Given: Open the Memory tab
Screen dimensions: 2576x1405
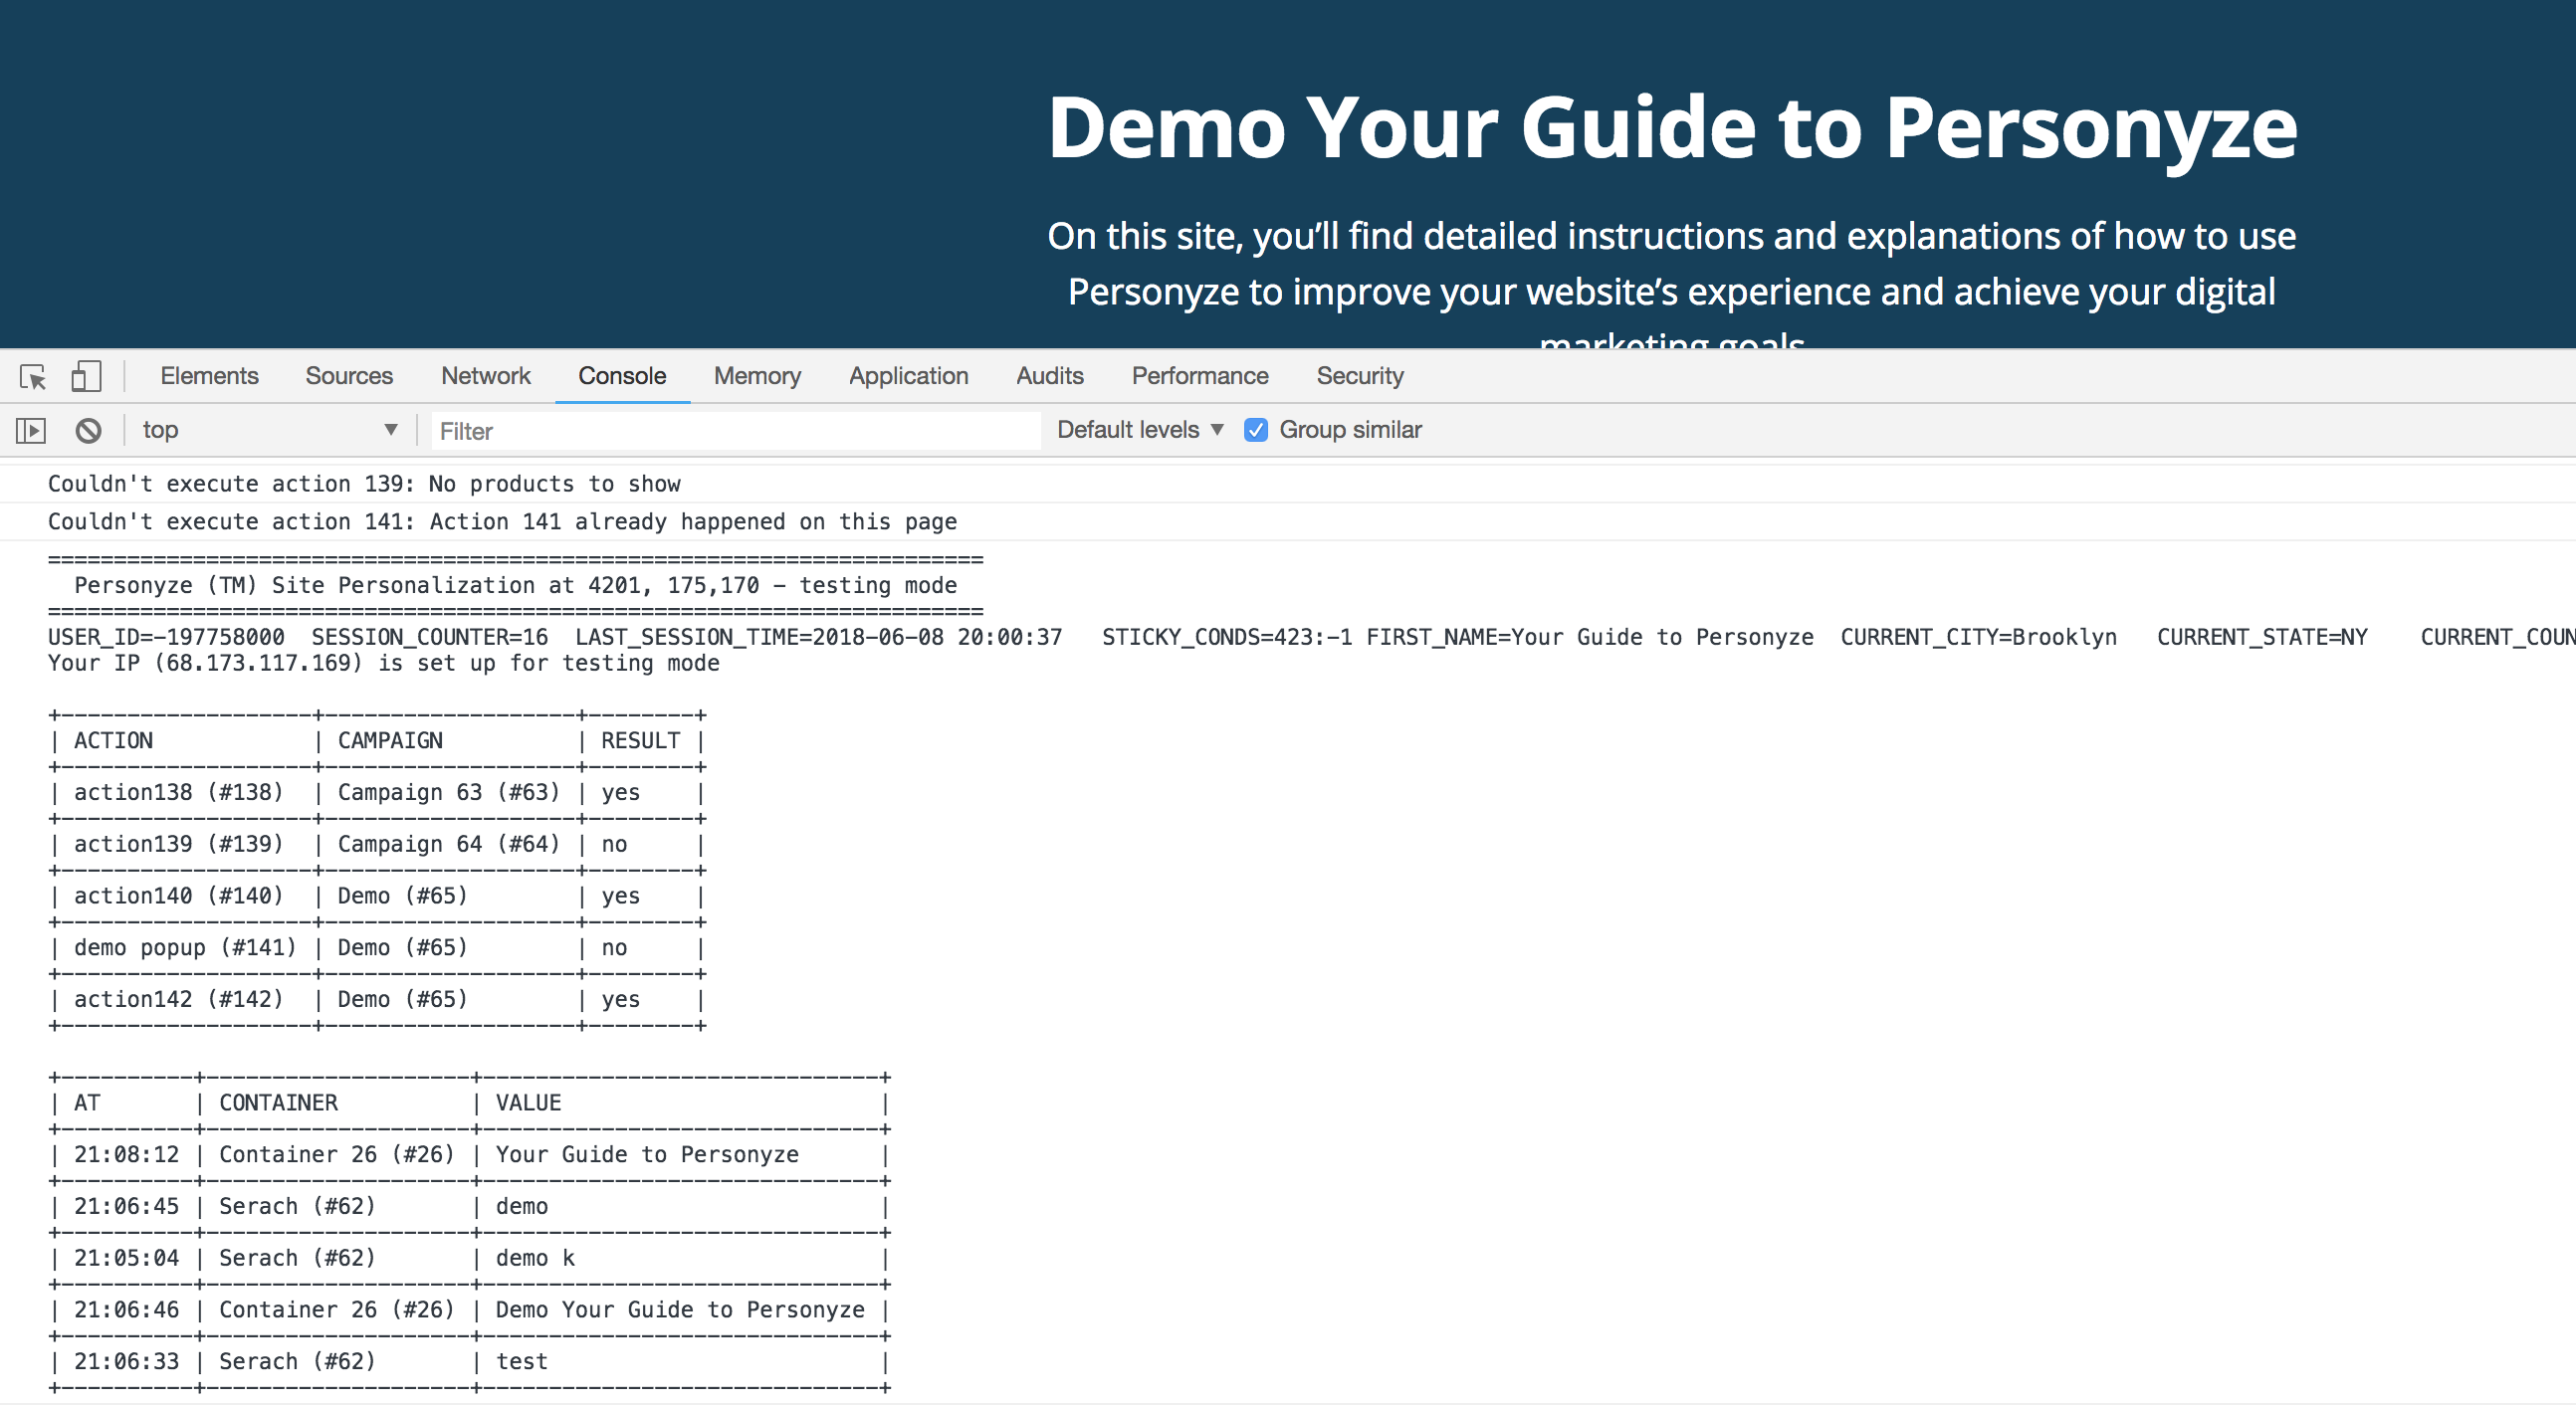Looking at the screenshot, I should click(757, 376).
